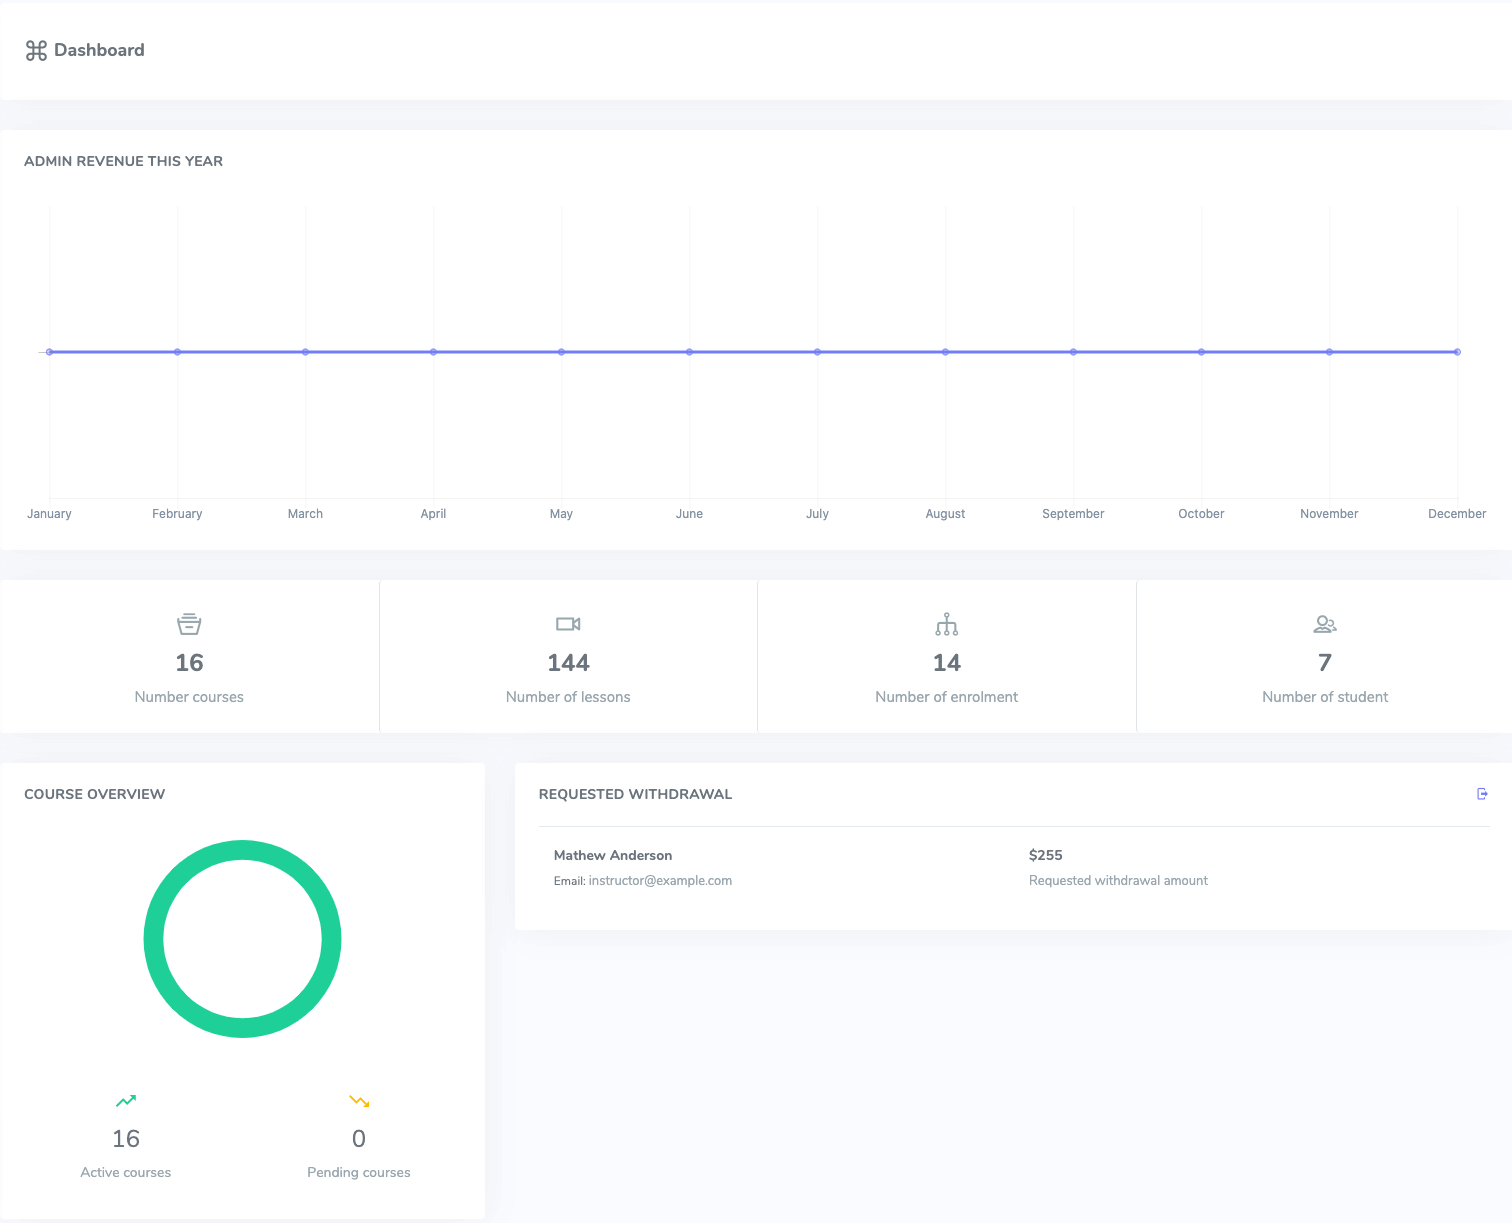Image resolution: width=1512 pixels, height=1223 pixels.
Task: Click the September data point on the chart
Action: point(1074,352)
